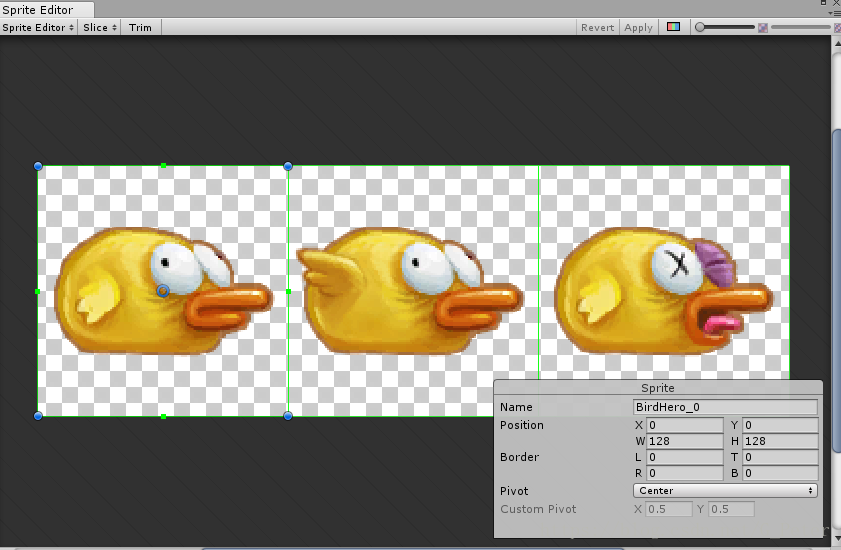Viewport: 841px width, 550px height.
Task: Click the Border T input field
Action: coord(780,457)
